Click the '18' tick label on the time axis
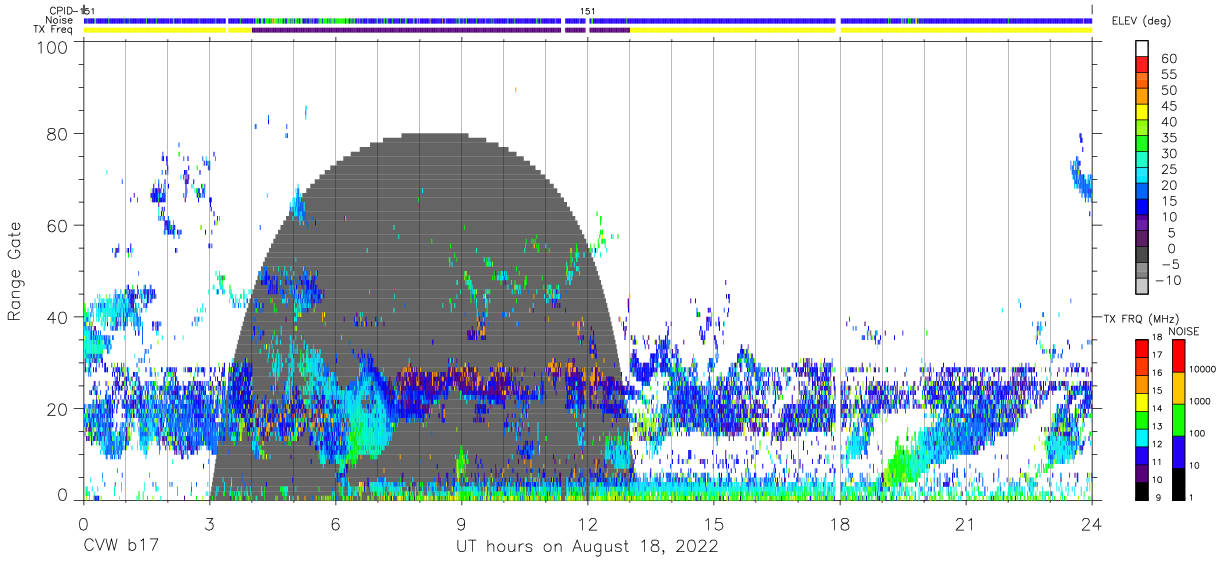Viewport: 1228px width, 567px height. click(x=840, y=524)
